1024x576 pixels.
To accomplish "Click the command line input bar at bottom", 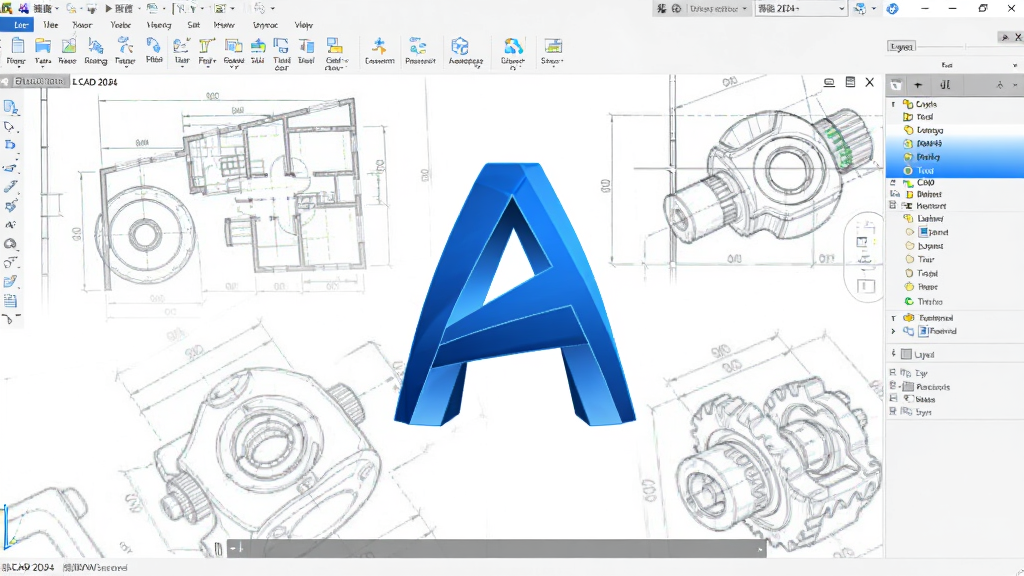I will click(x=497, y=549).
